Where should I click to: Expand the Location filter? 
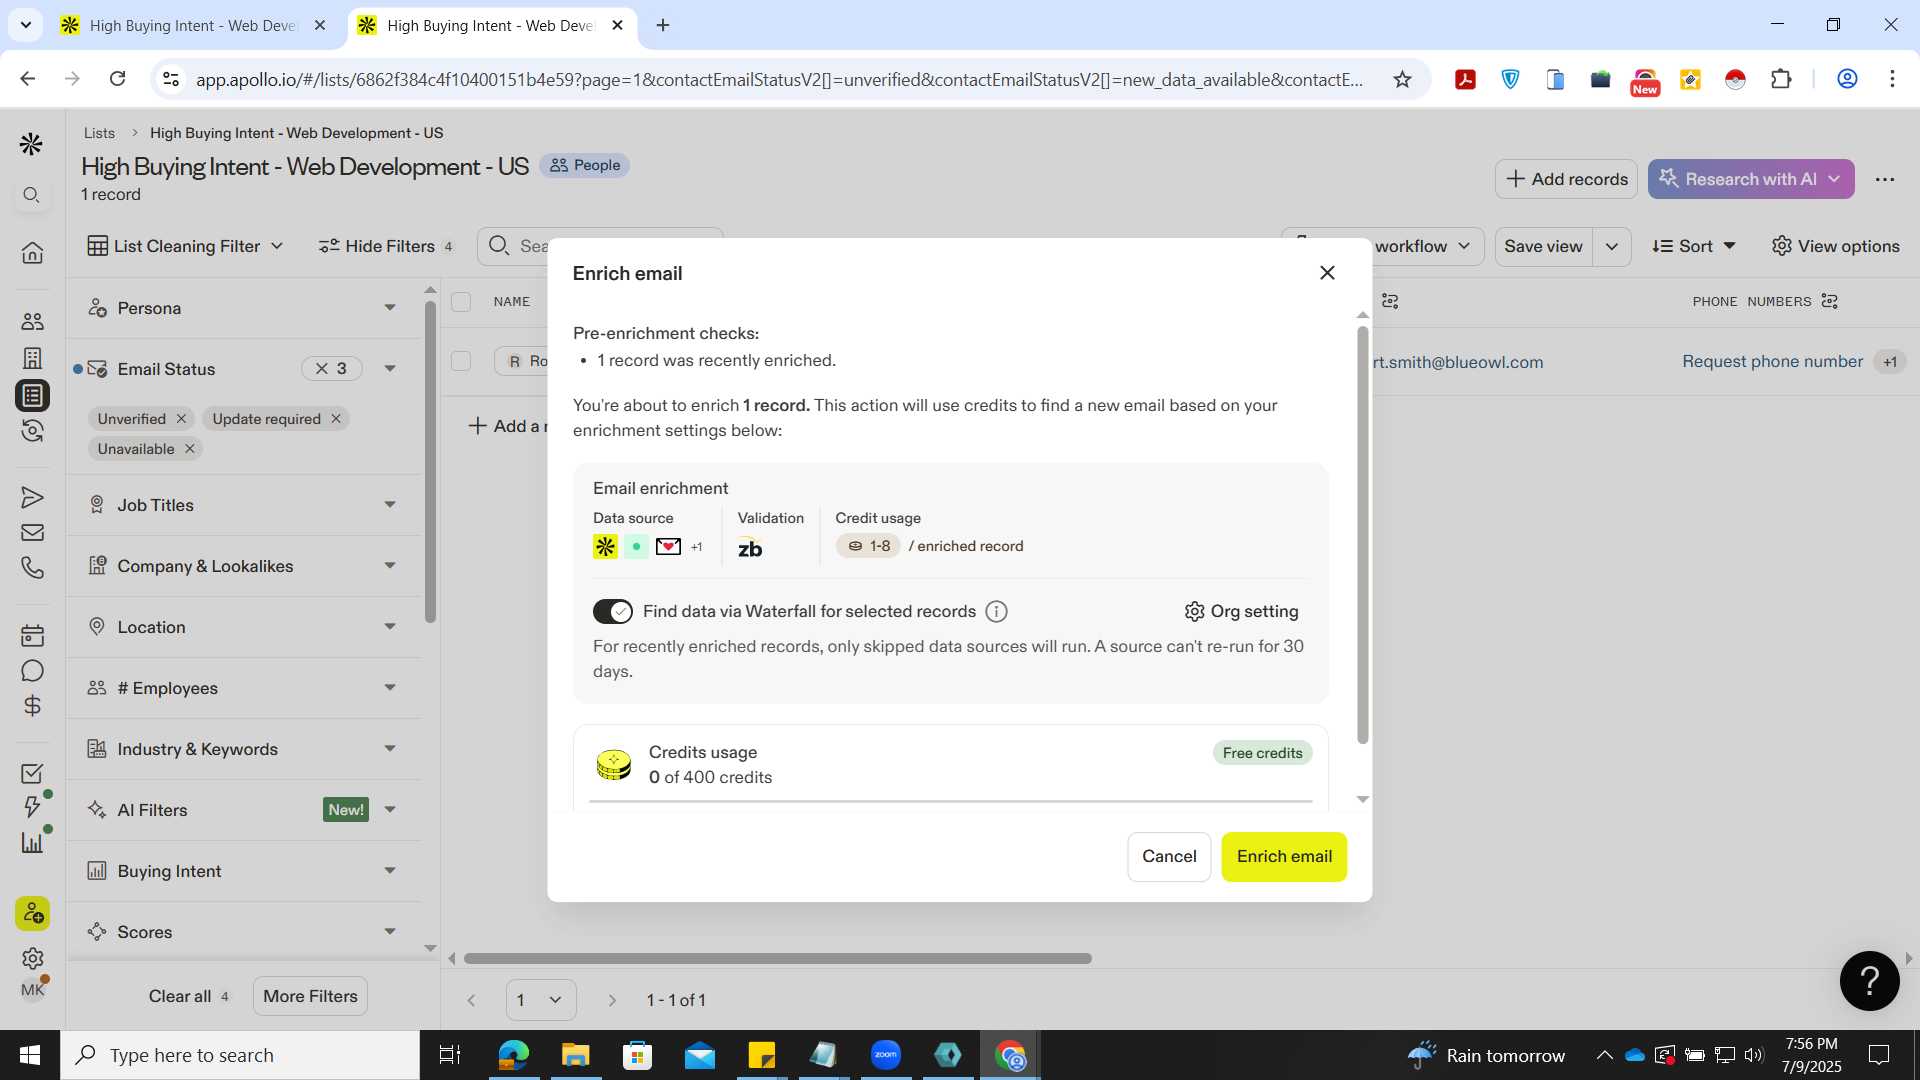click(x=390, y=627)
